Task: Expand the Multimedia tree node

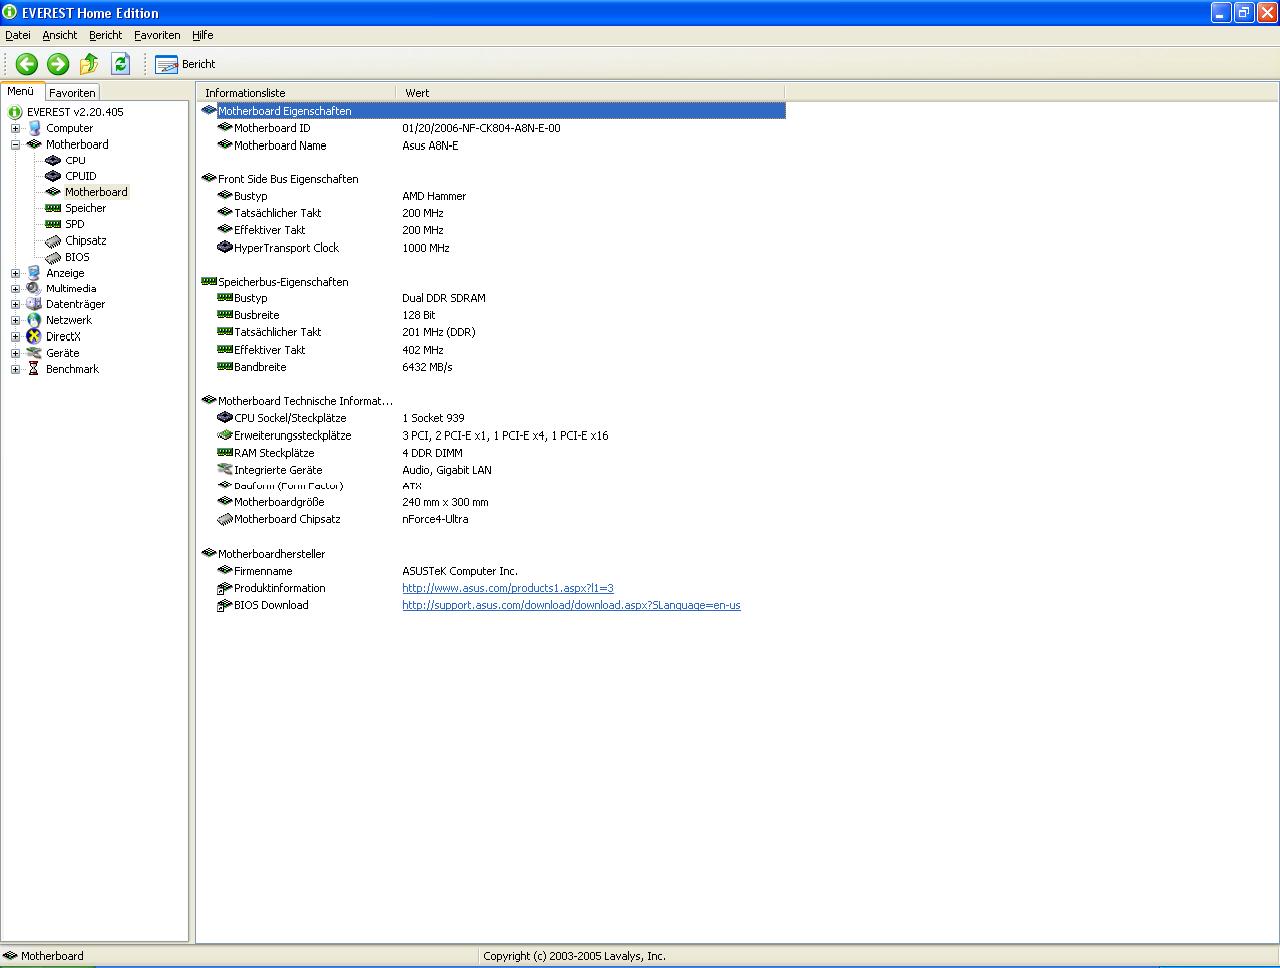Action: (15, 288)
